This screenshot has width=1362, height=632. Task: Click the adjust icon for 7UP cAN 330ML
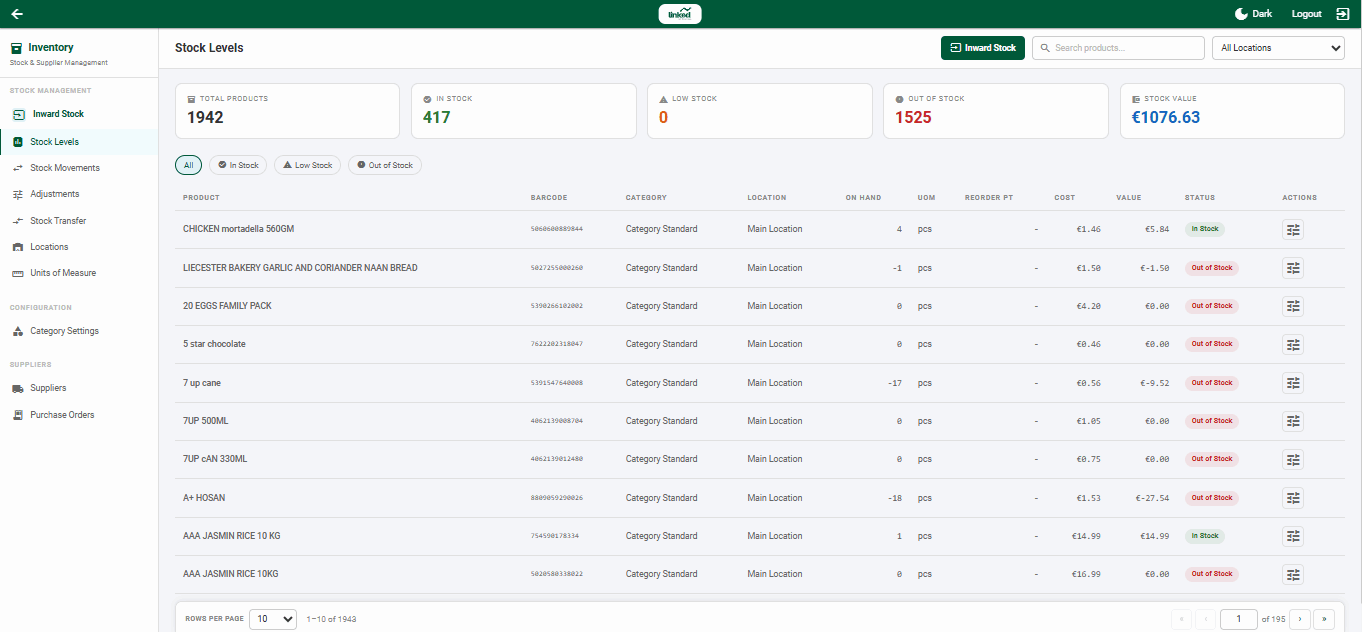tap(1293, 459)
